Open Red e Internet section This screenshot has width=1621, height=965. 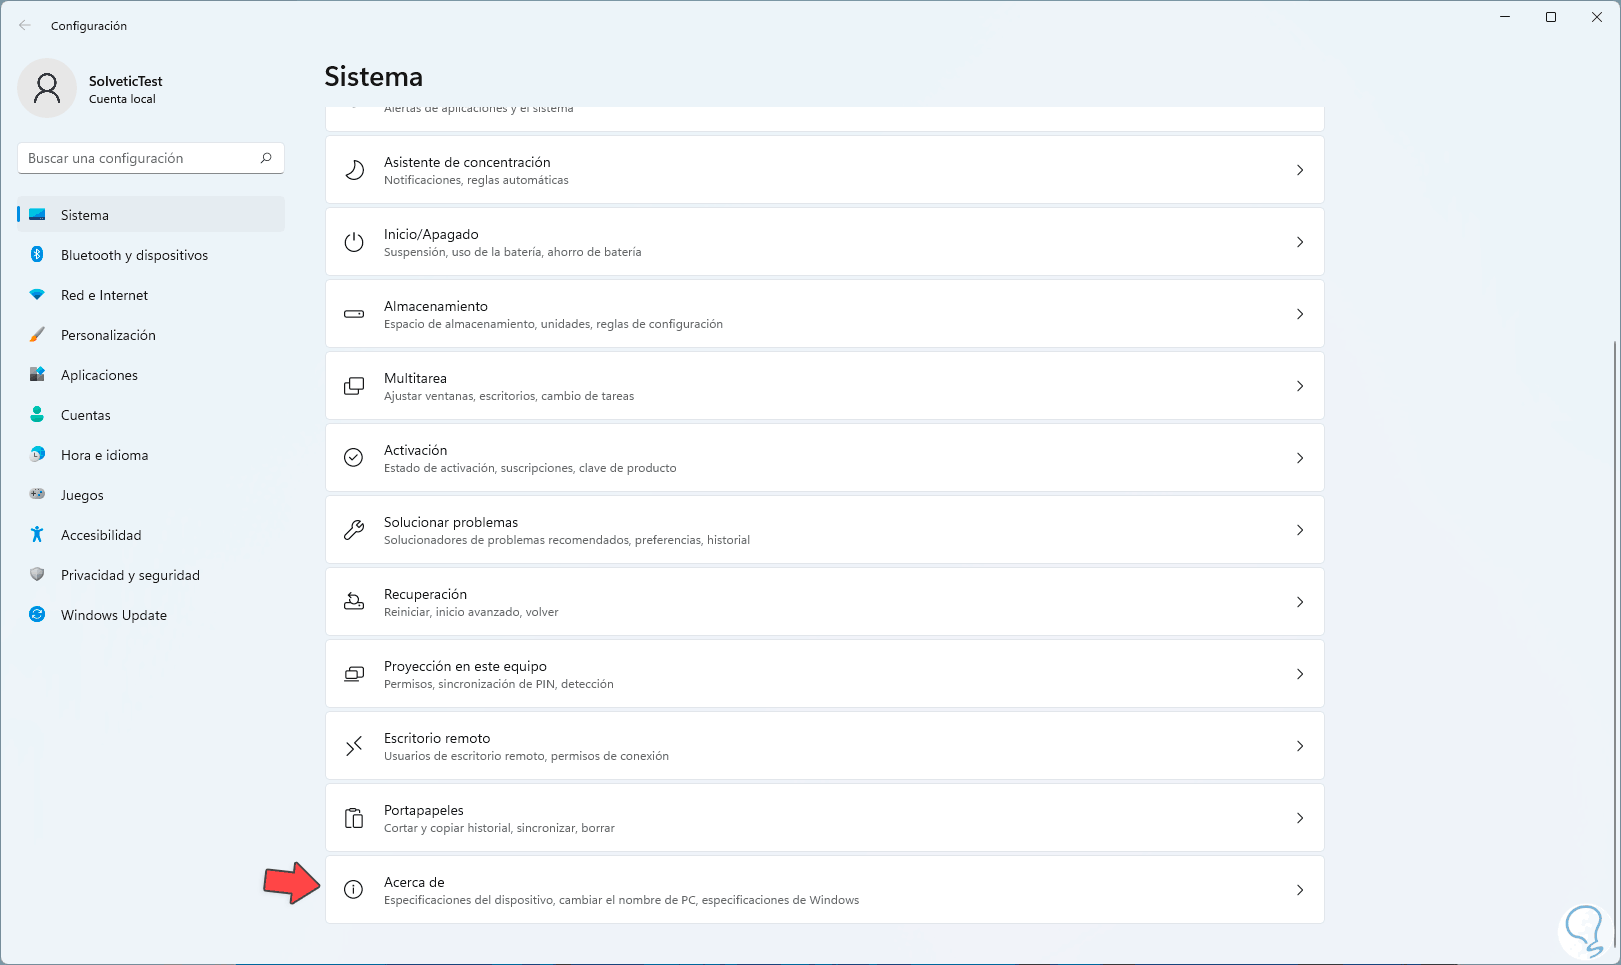[x=104, y=295]
